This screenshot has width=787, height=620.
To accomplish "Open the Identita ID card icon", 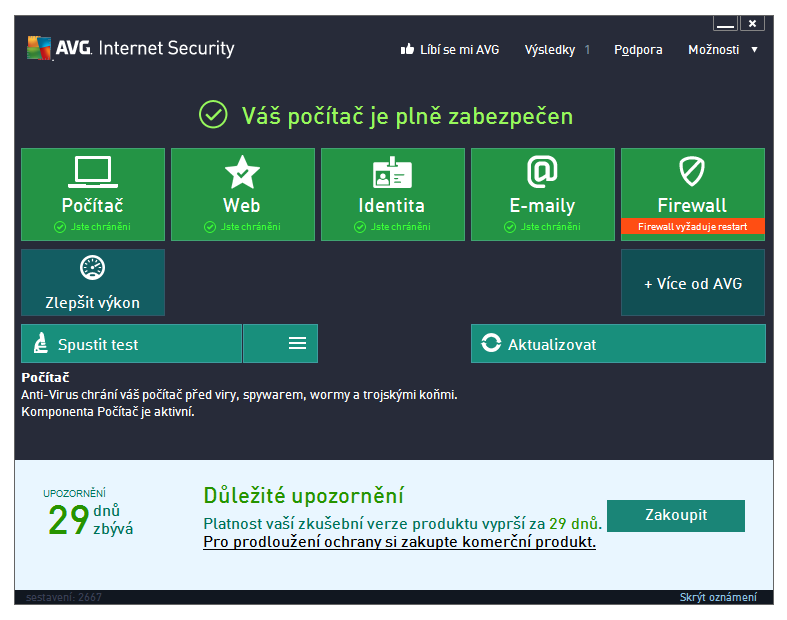I will tap(392, 172).
